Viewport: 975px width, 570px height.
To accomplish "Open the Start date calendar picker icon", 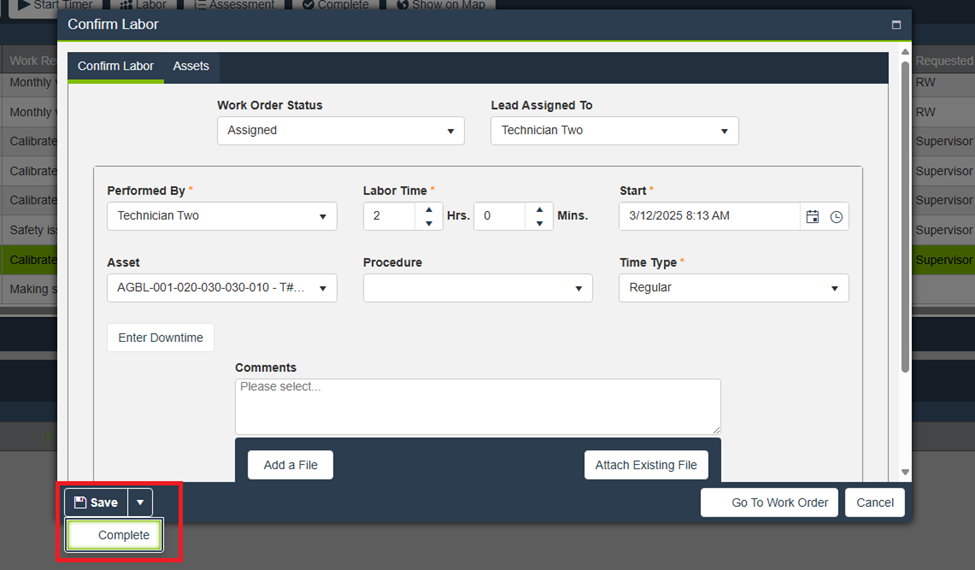I will click(x=812, y=216).
